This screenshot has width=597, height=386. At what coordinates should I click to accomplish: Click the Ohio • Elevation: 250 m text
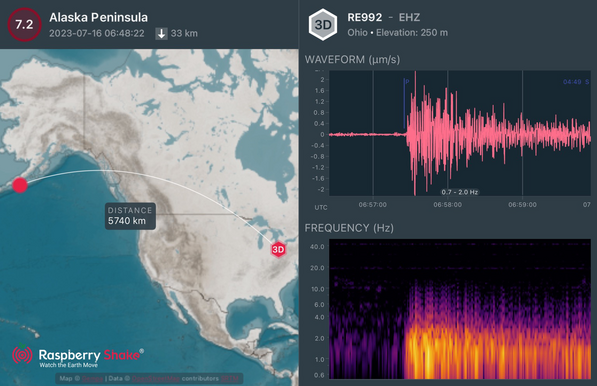pyautogui.click(x=397, y=33)
